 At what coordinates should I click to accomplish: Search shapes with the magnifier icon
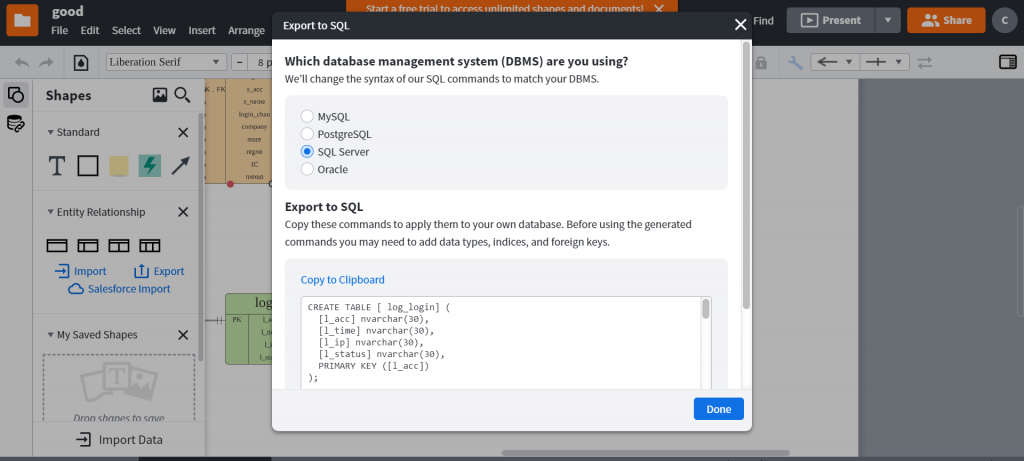coord(182,95)
